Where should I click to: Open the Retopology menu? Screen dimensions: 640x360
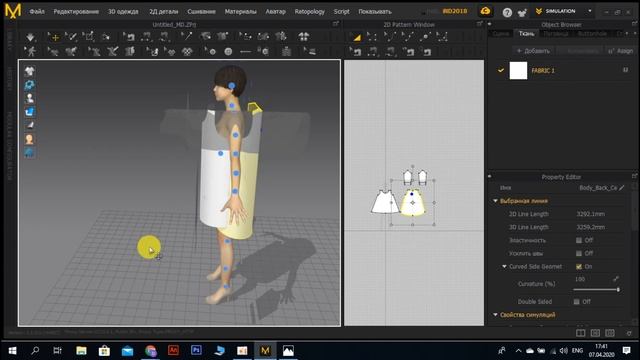(x=309, y=11)
